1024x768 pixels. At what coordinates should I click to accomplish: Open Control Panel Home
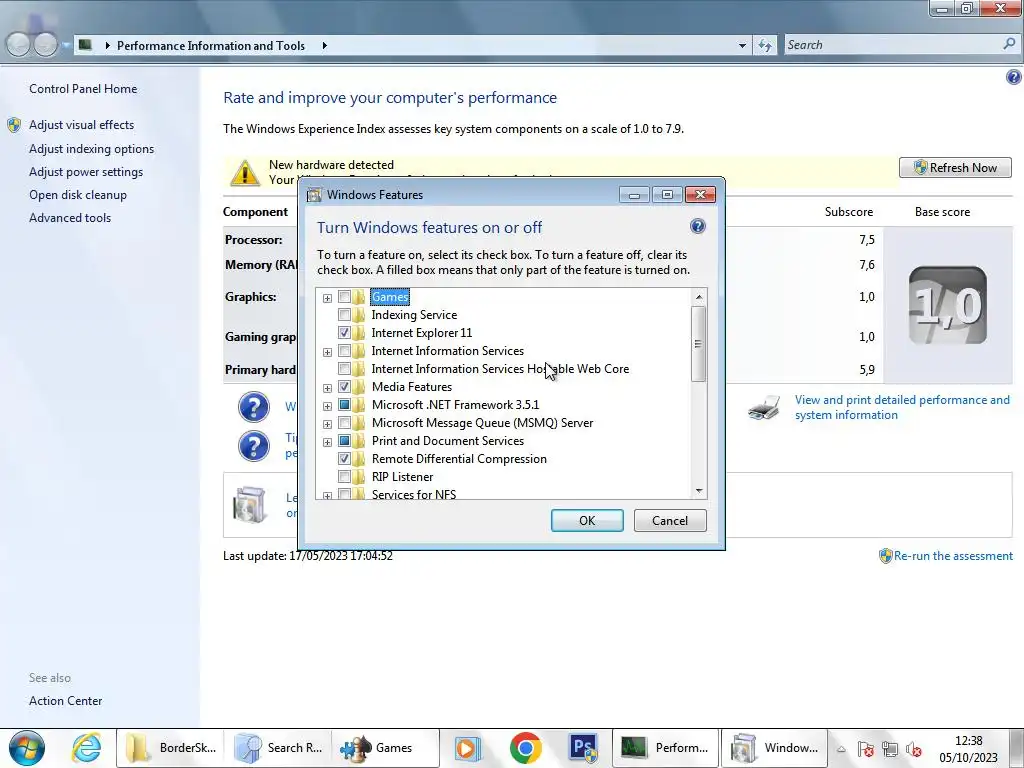tap(83, 89)
